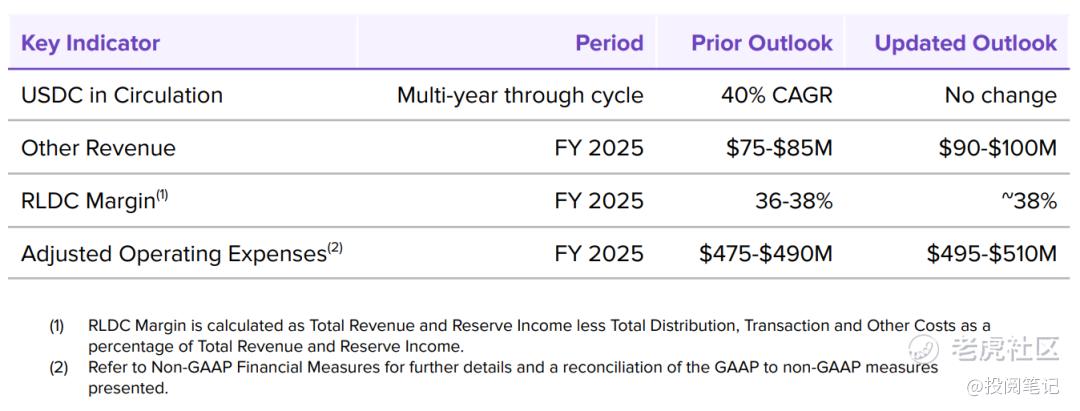The image size is (1080, 411).
Task: Click the $495-$510M updated expenses value
Action: (x=991, y=254)
